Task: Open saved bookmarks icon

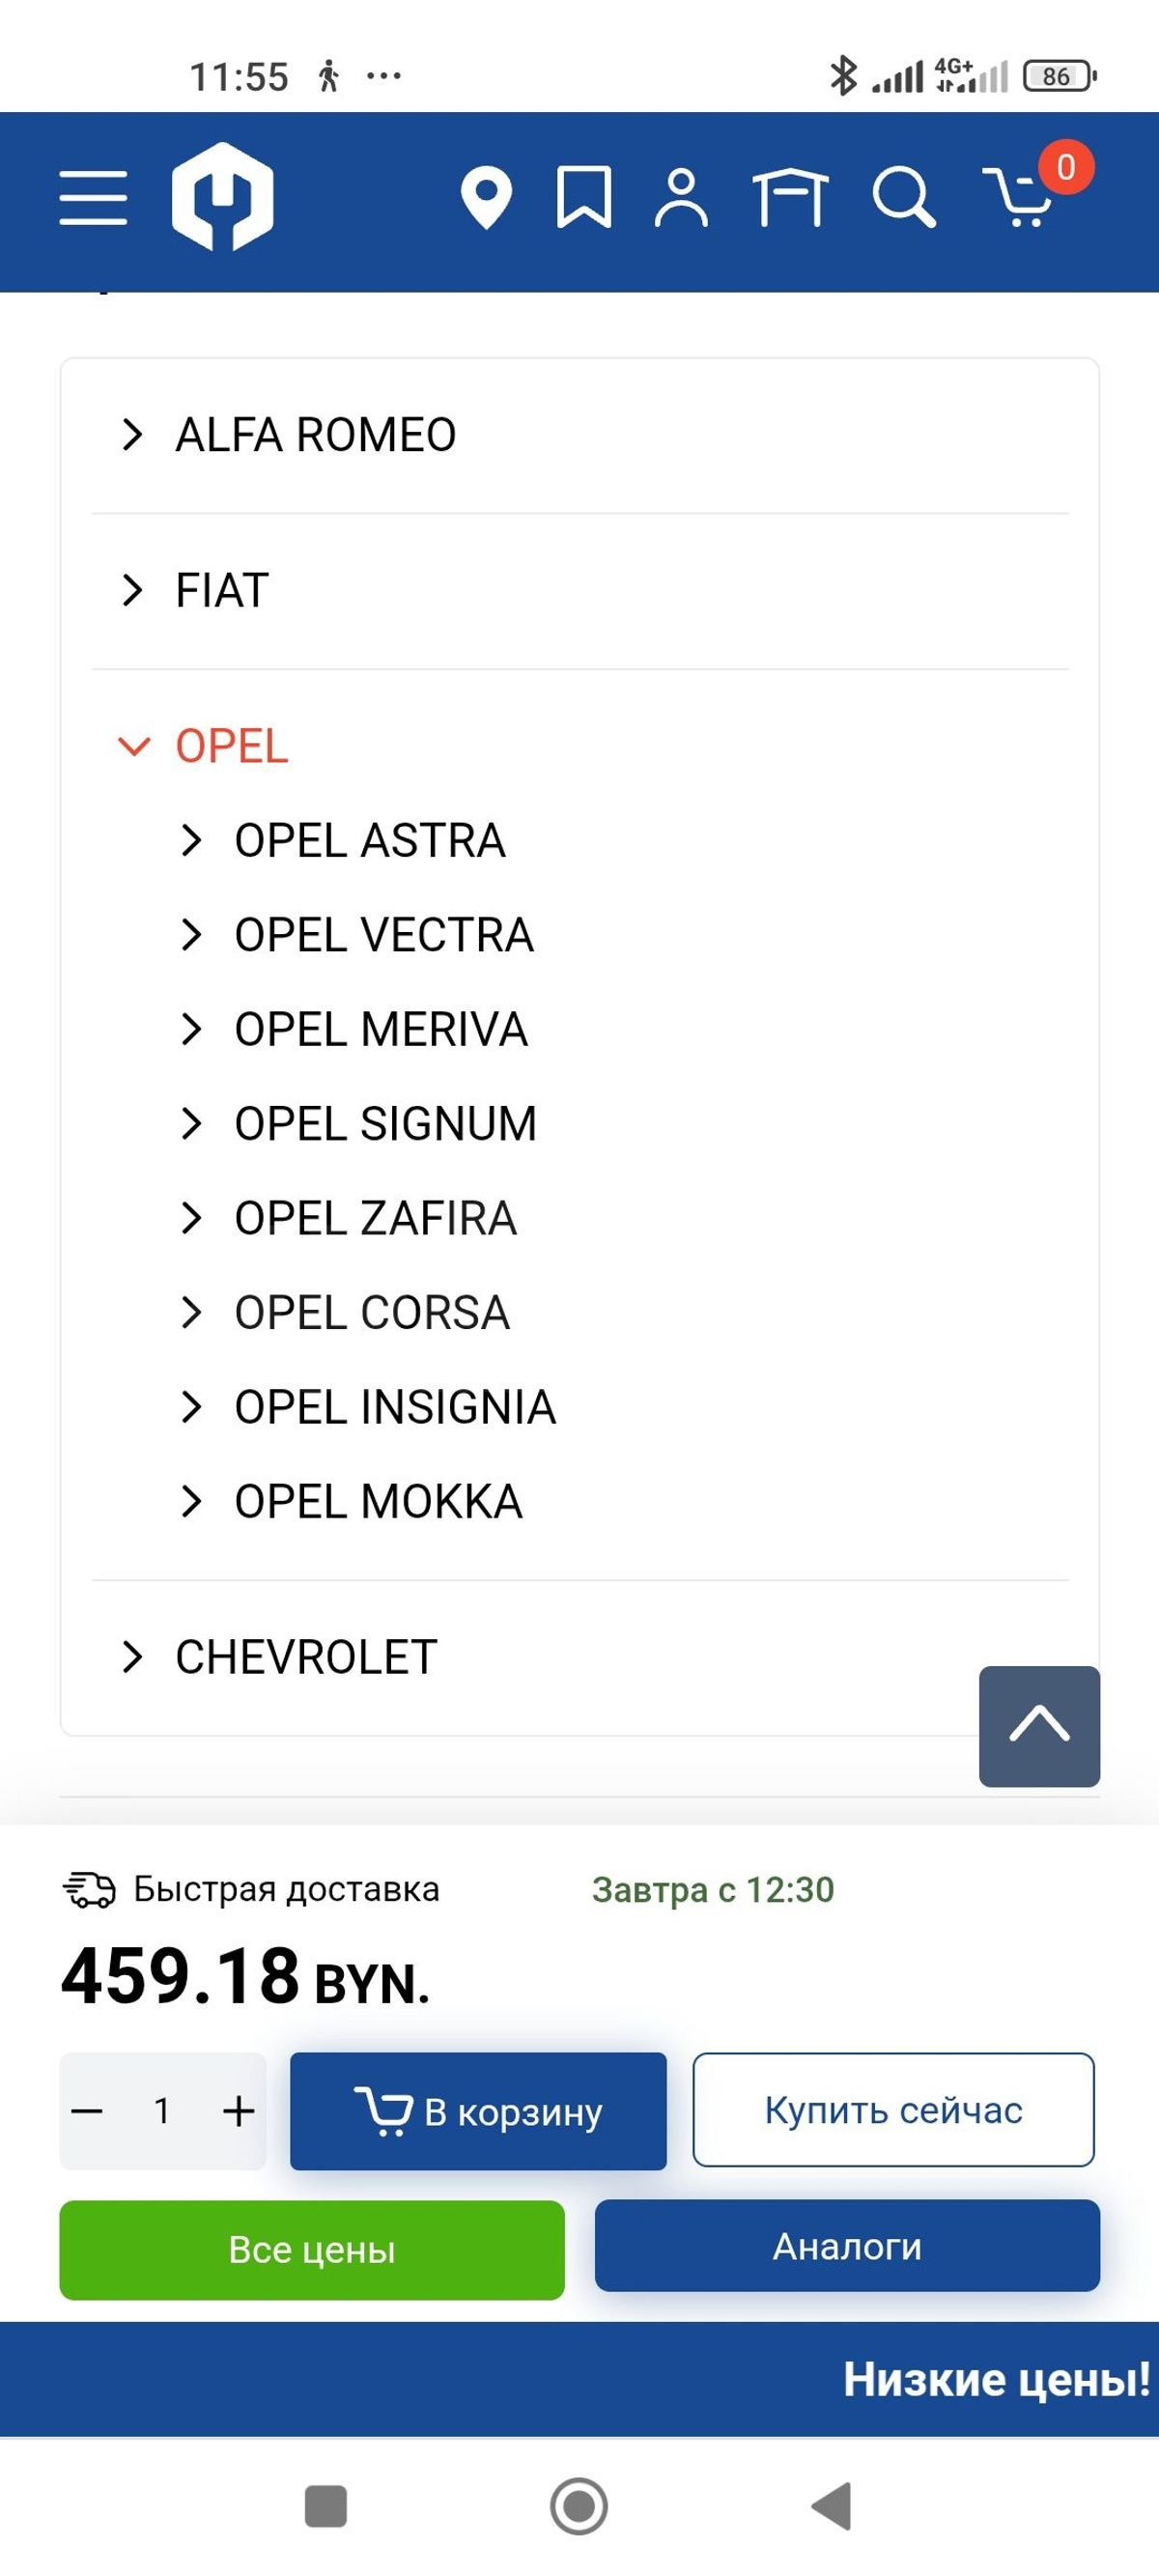Action: (584, 197)
